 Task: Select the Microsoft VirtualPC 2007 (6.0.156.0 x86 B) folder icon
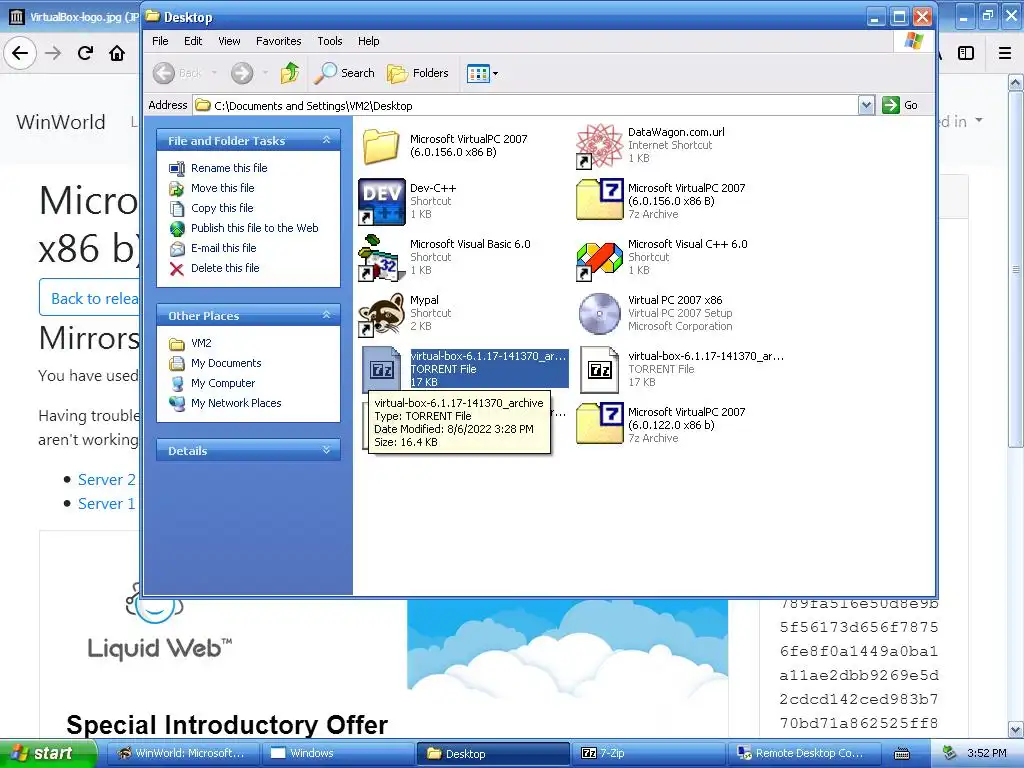(381, 146)
